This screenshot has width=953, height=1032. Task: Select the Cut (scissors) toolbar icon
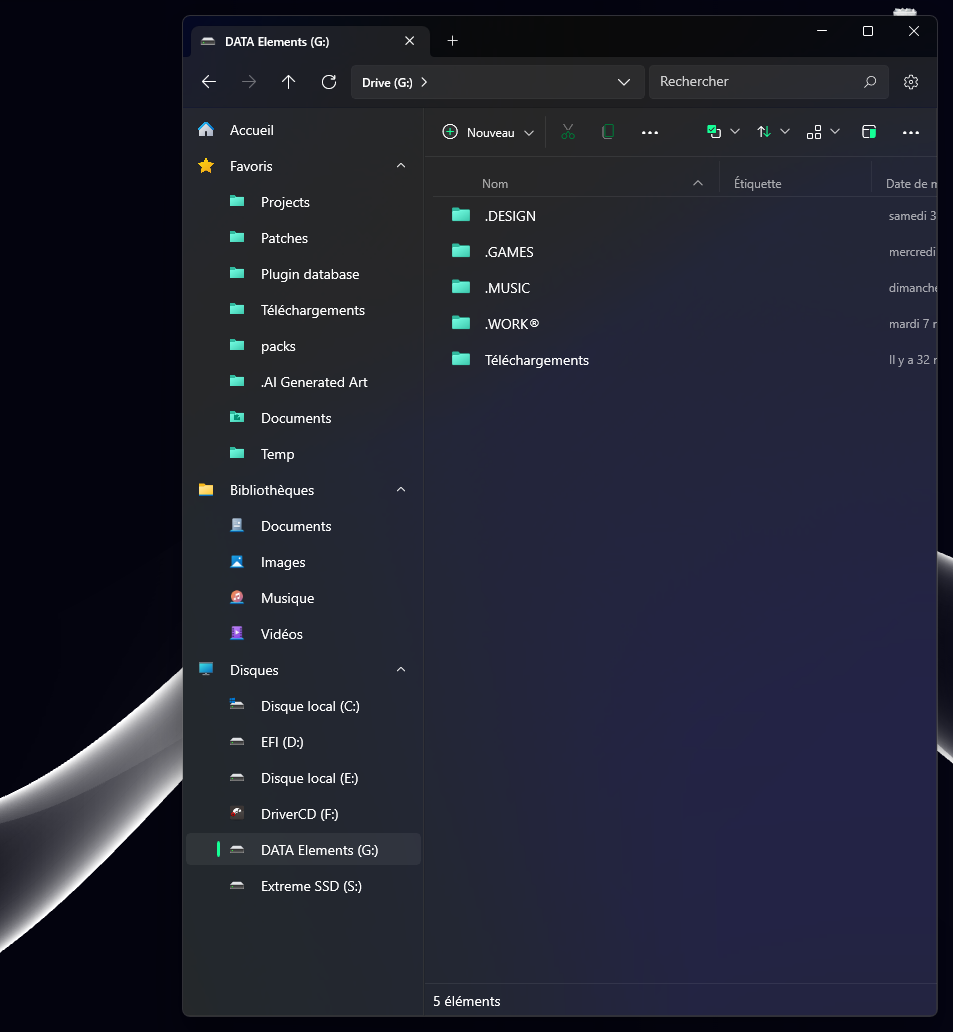coord(568,131)
